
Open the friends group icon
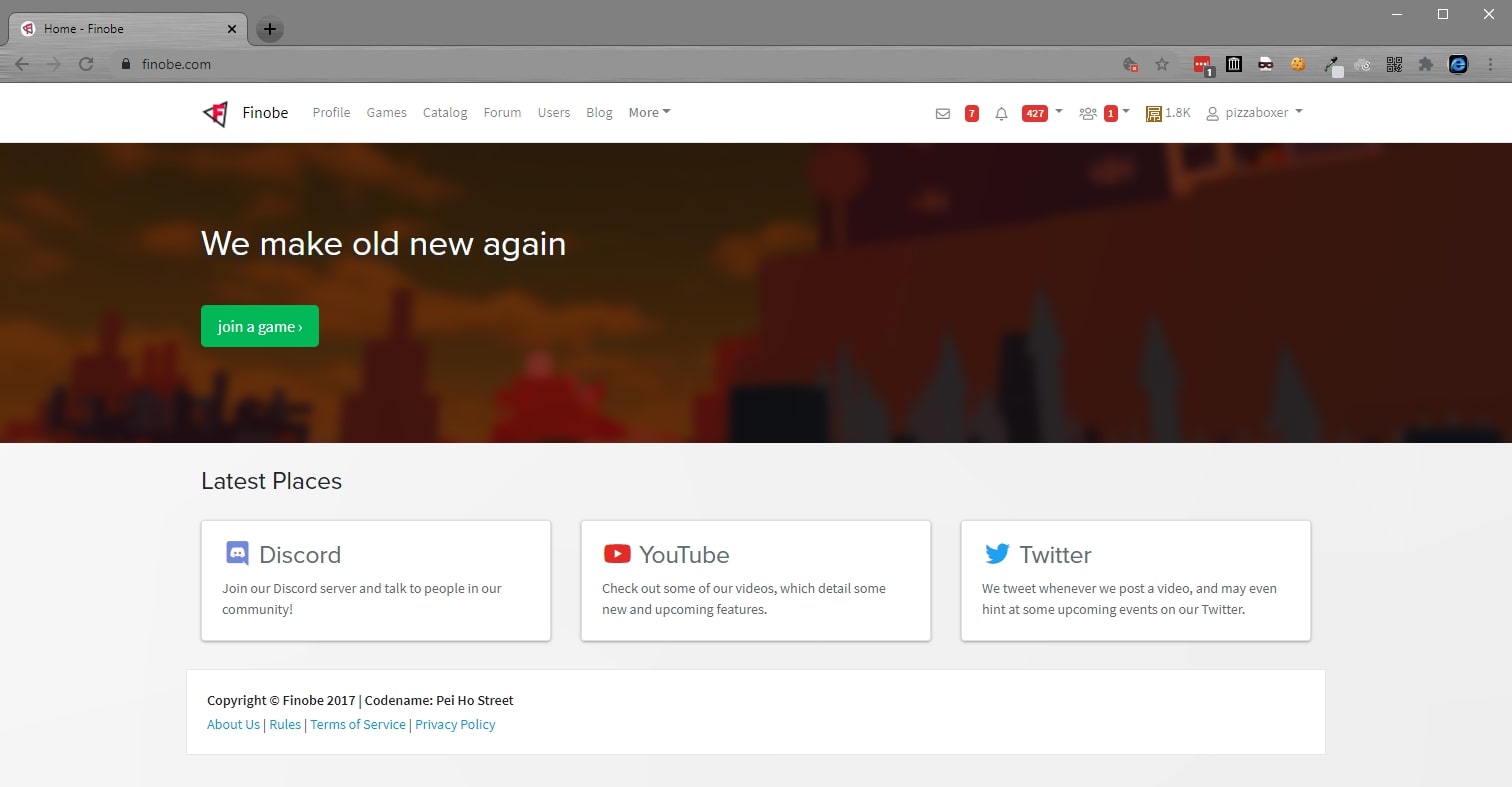[1088, 114]
